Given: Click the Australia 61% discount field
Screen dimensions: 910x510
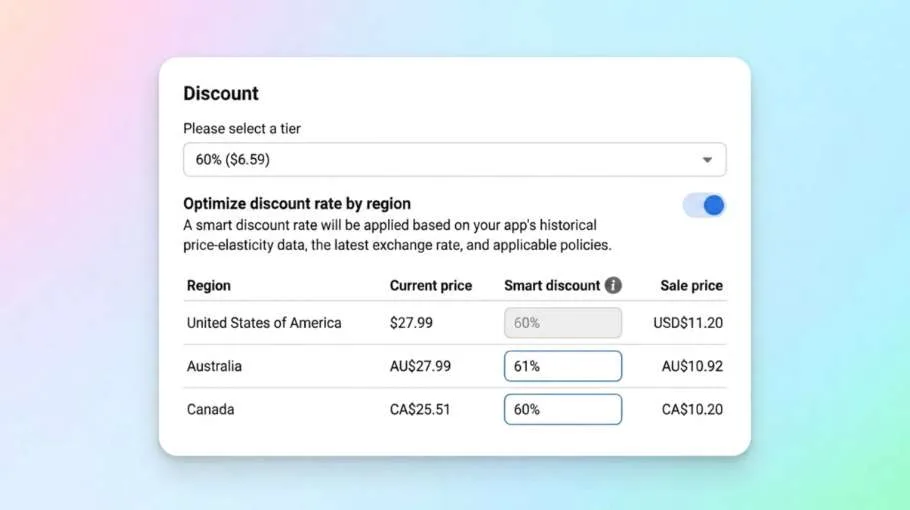Looking at the screenshot, I should click(x=562, y=366).
